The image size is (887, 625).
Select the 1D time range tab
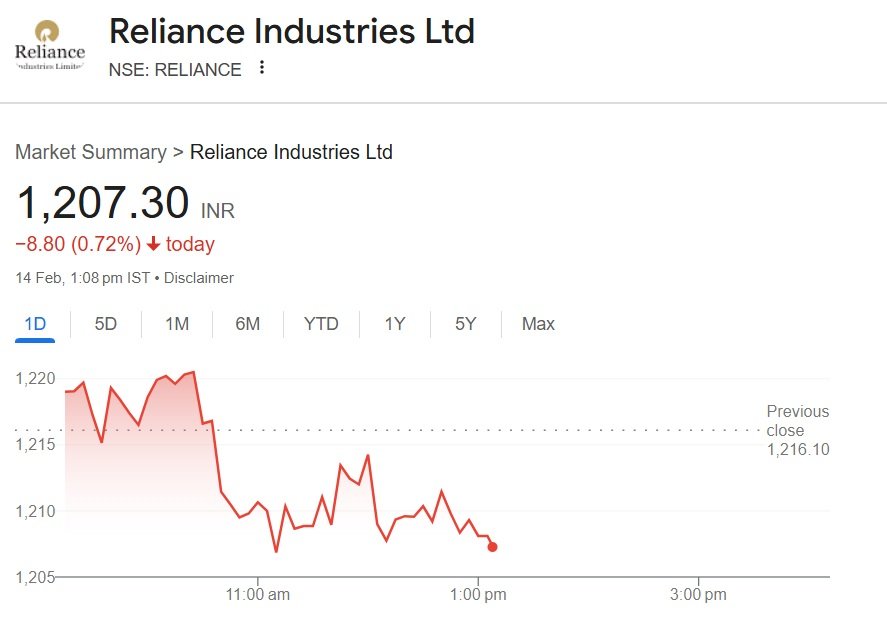pos(35,324)
